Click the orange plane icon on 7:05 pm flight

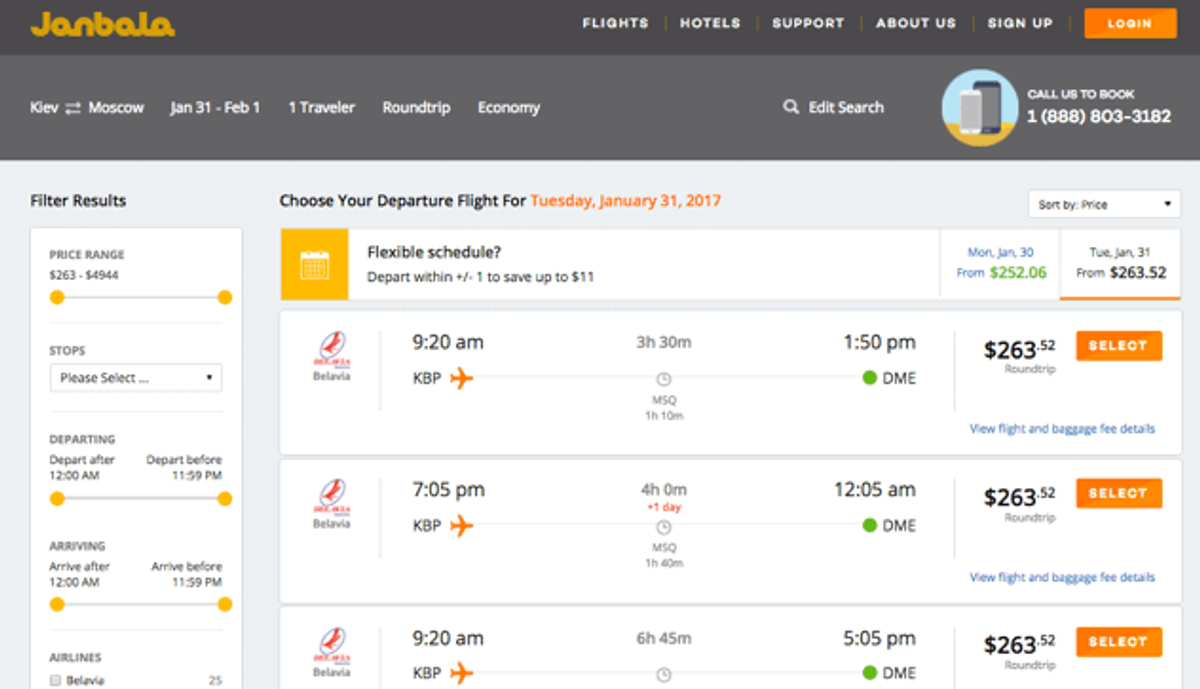tap(461, 525)
